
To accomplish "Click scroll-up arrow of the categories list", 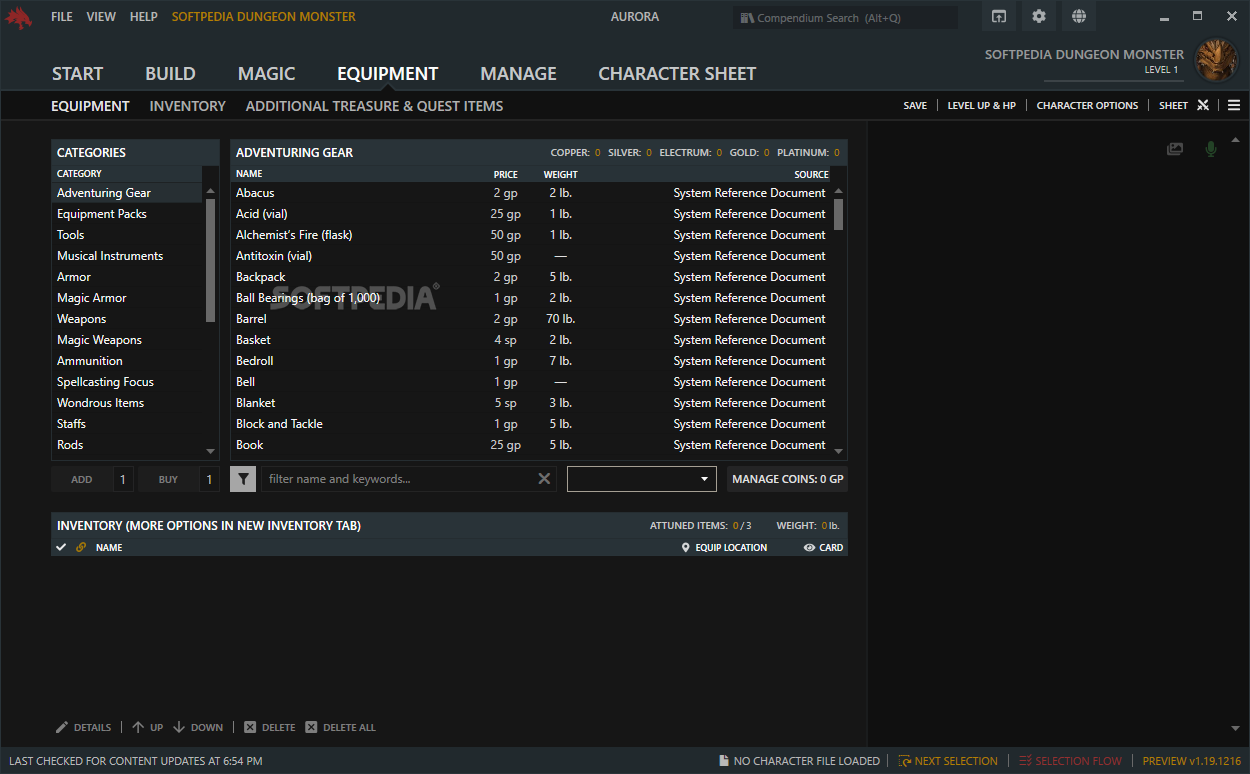I will (210, 191).
